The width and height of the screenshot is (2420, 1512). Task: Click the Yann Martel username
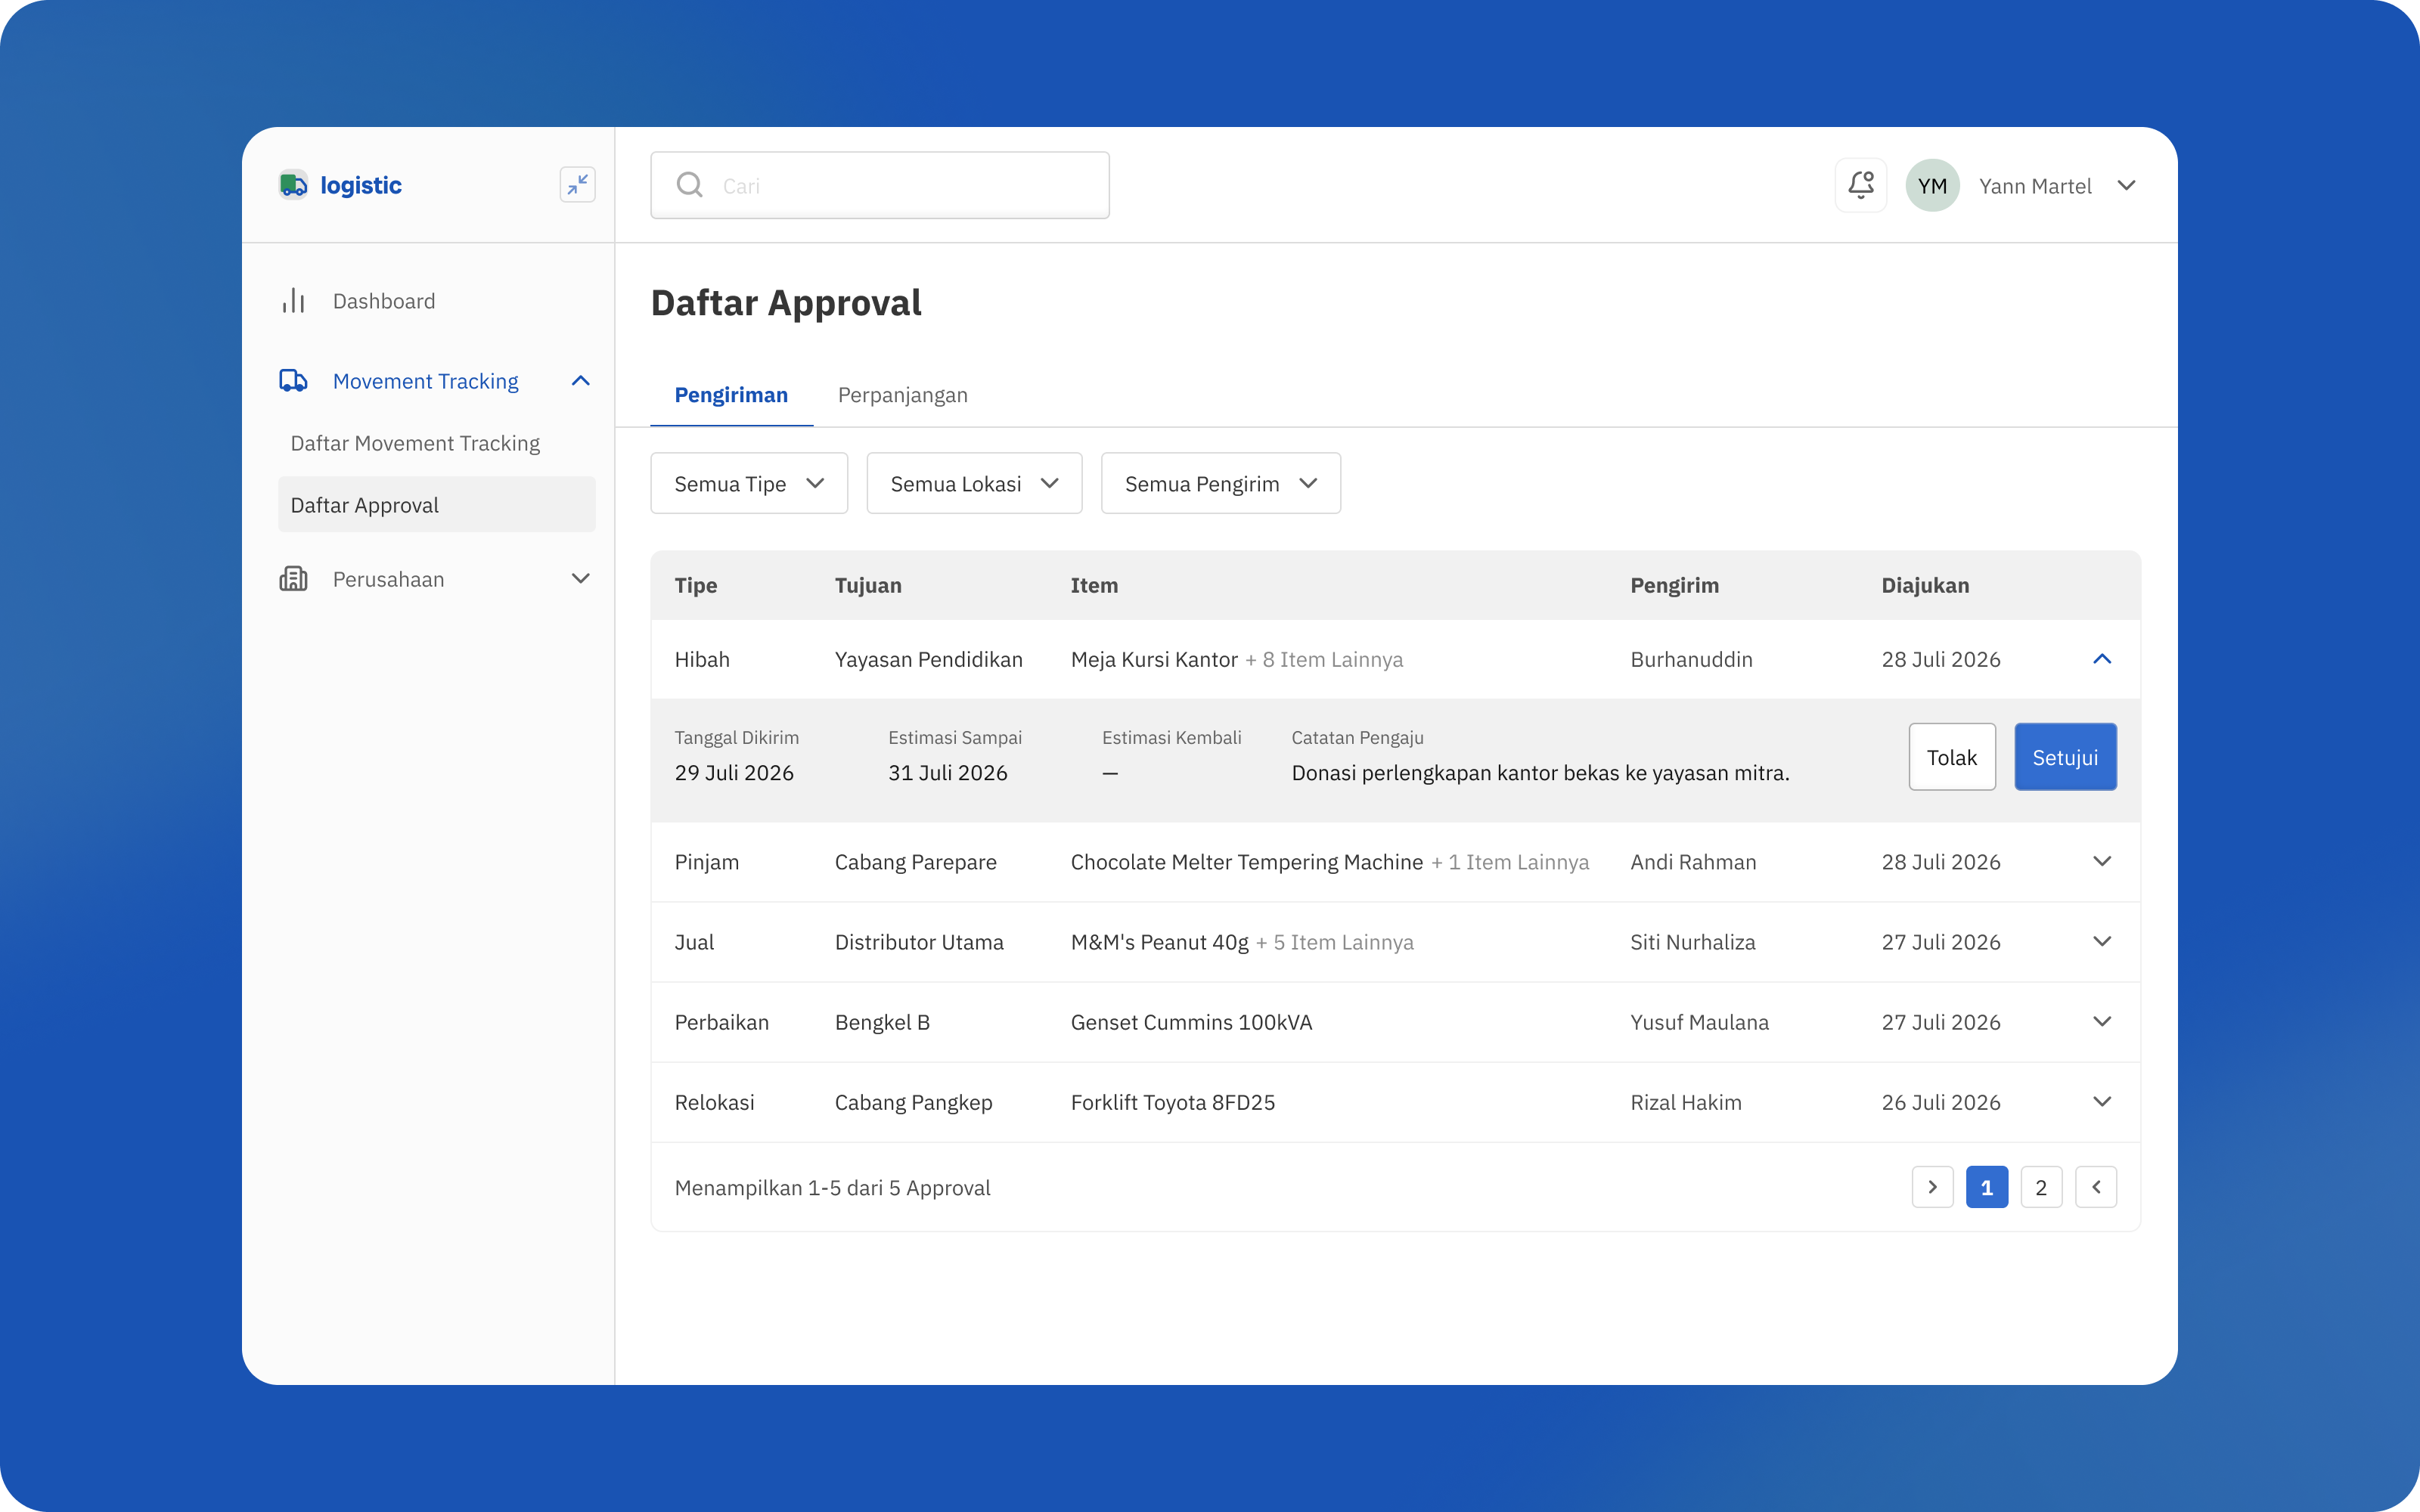pyautogui.click(x=2035, y=186)
